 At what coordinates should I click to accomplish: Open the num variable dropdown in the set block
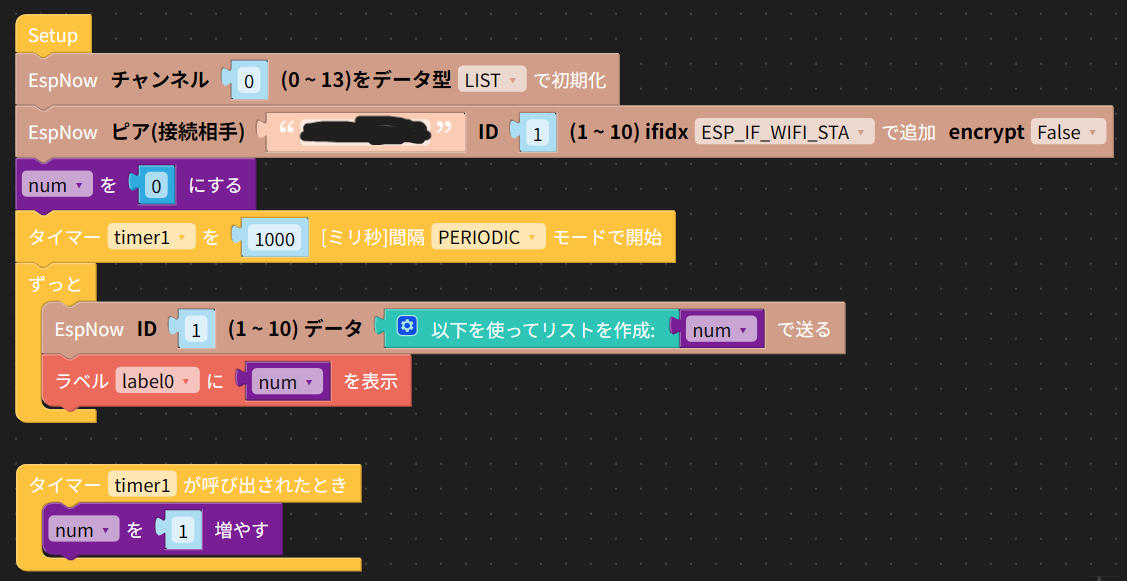click(x=57, y=184)
